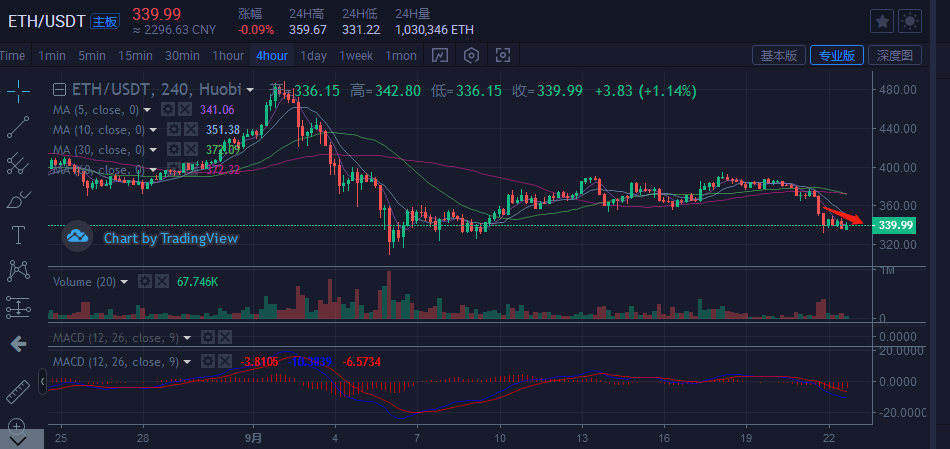Select the zoom-in magnifier tool
This screenshot has height=449, width=950.
tap(18, 425)
